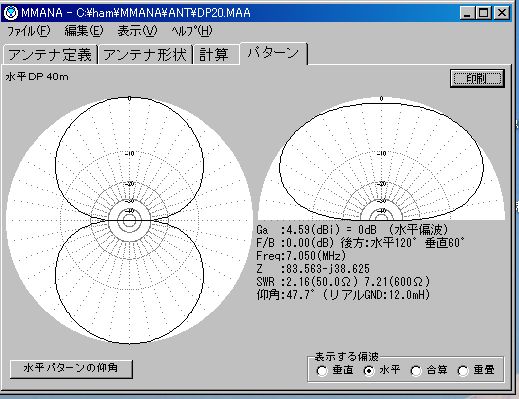Open the ヘルプ(H) menu

[192, 31]
